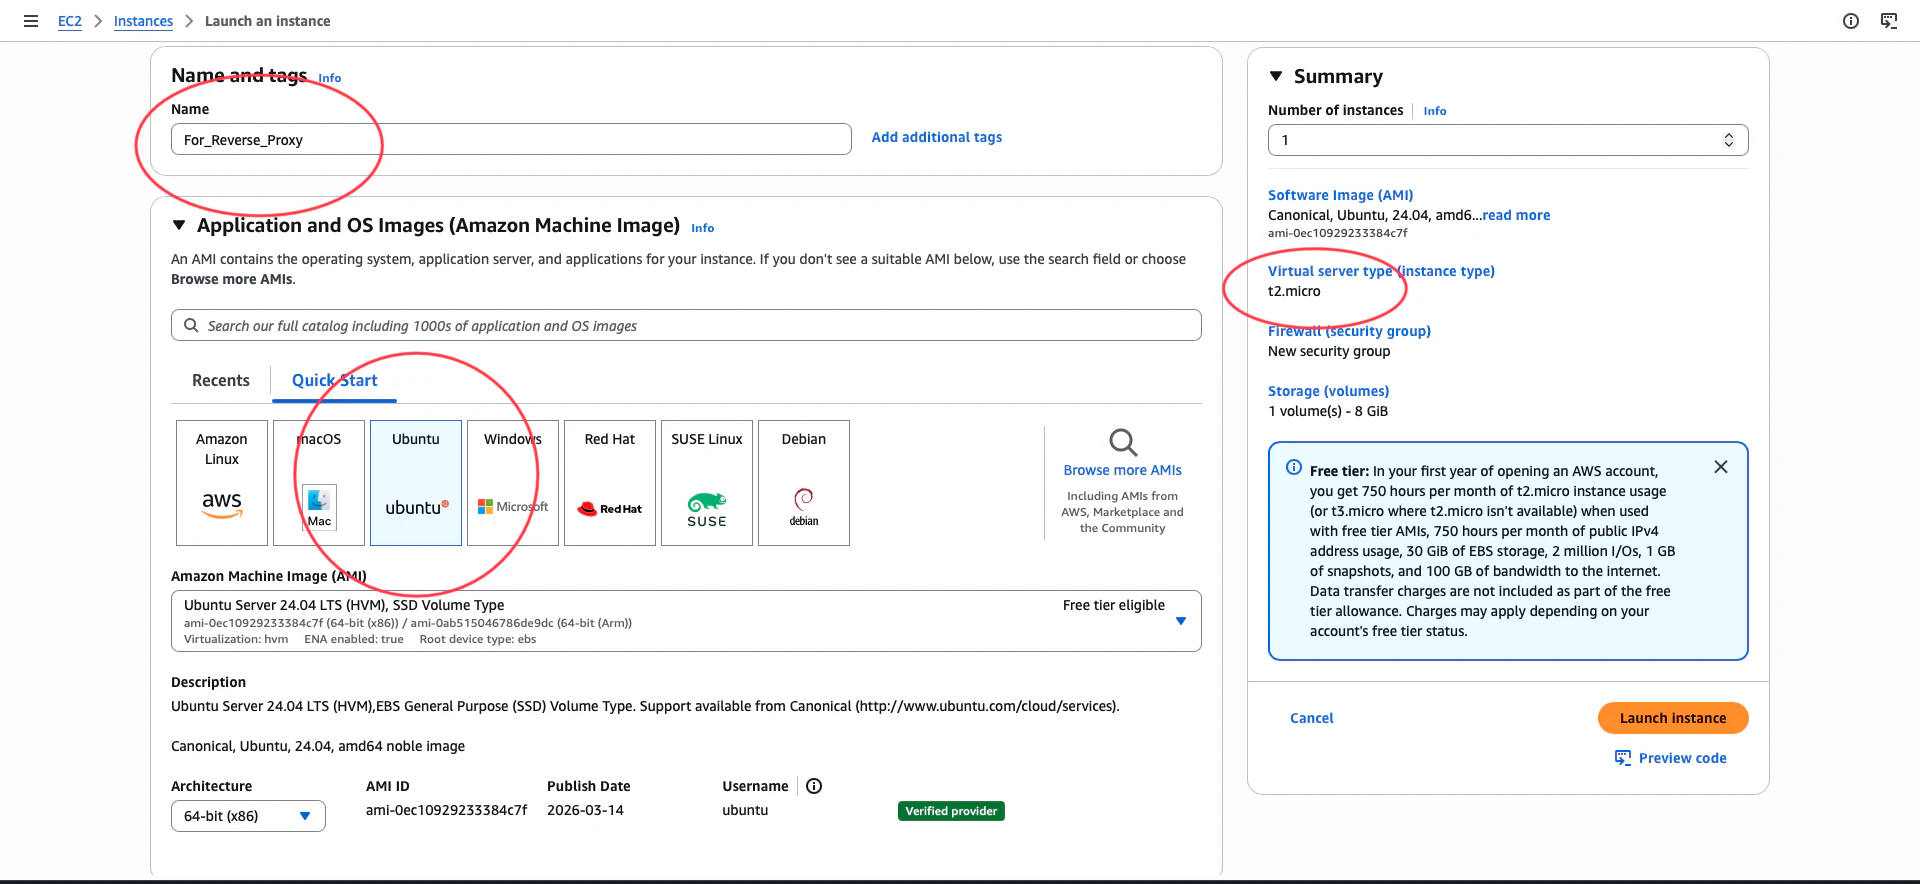The image size is (1920, 884).
Task: Click the instance Name input field
Action: click(511, 139)
